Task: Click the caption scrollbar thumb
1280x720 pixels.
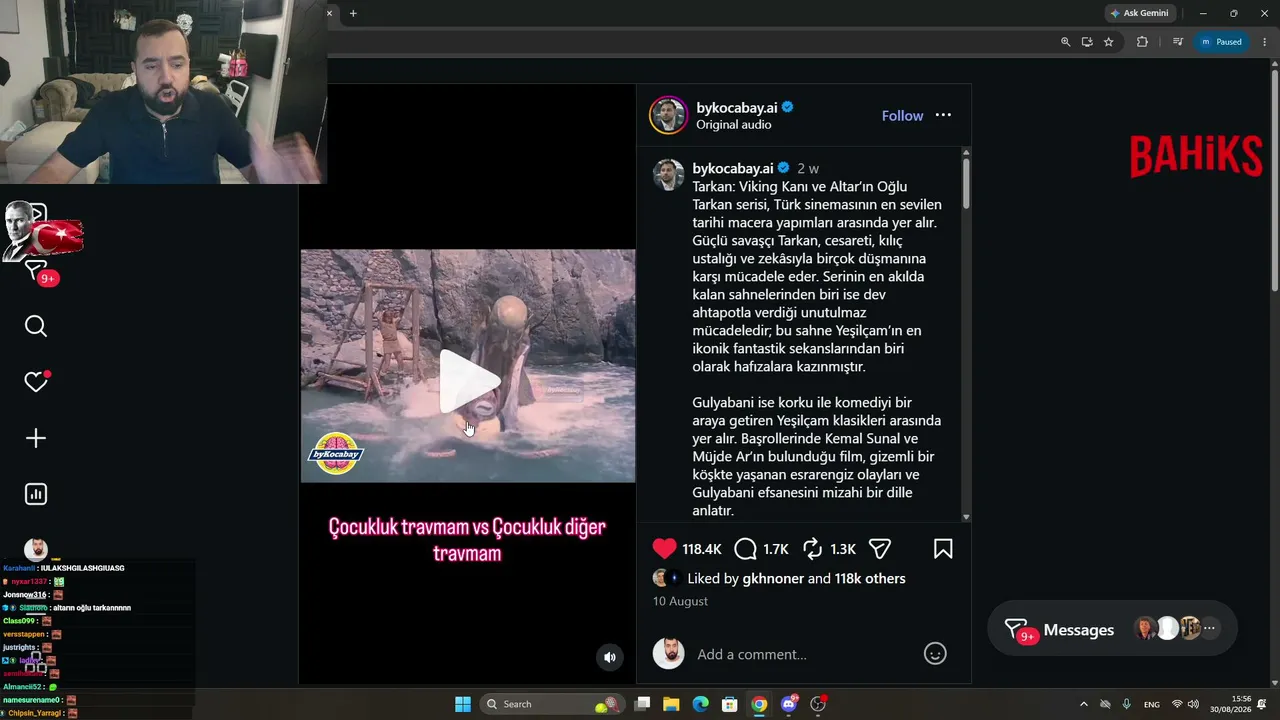Action: 966,183
